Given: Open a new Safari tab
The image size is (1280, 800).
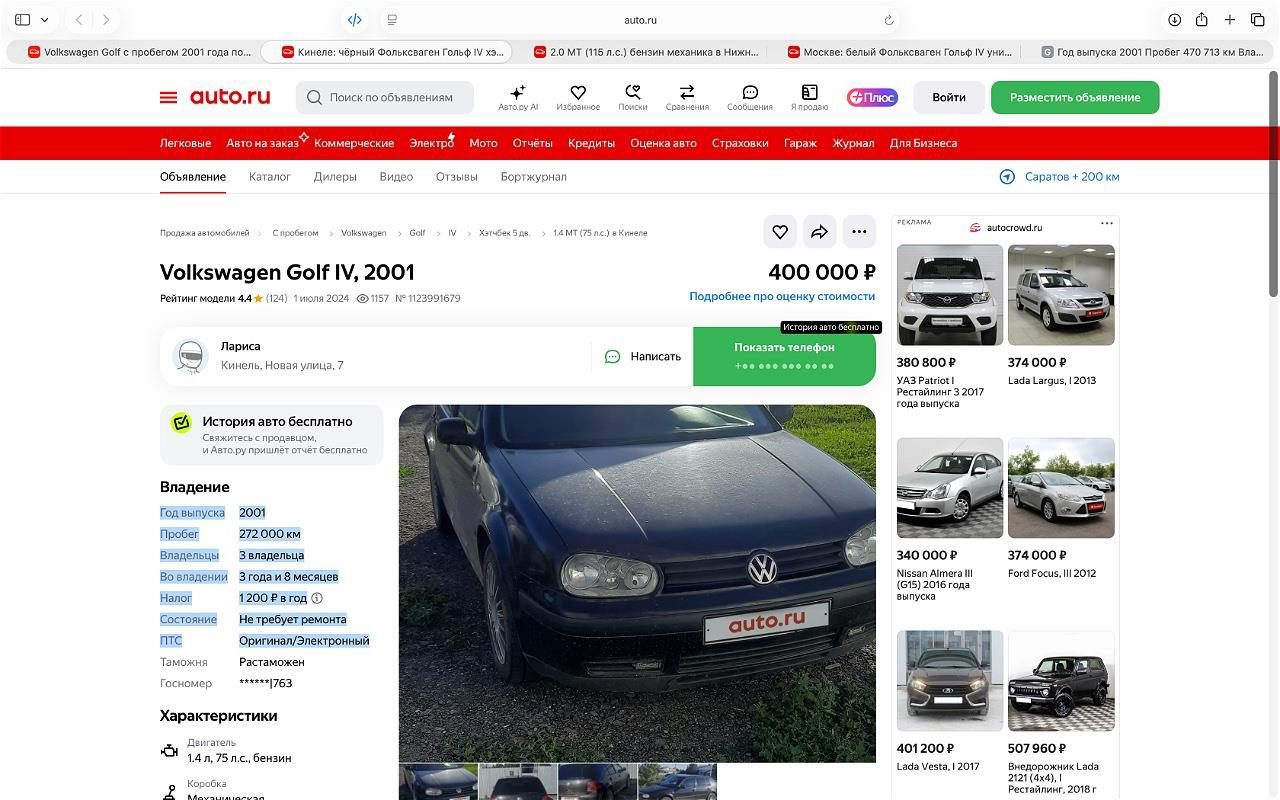Looking at the screenshot, I should tap(1230, 19).
